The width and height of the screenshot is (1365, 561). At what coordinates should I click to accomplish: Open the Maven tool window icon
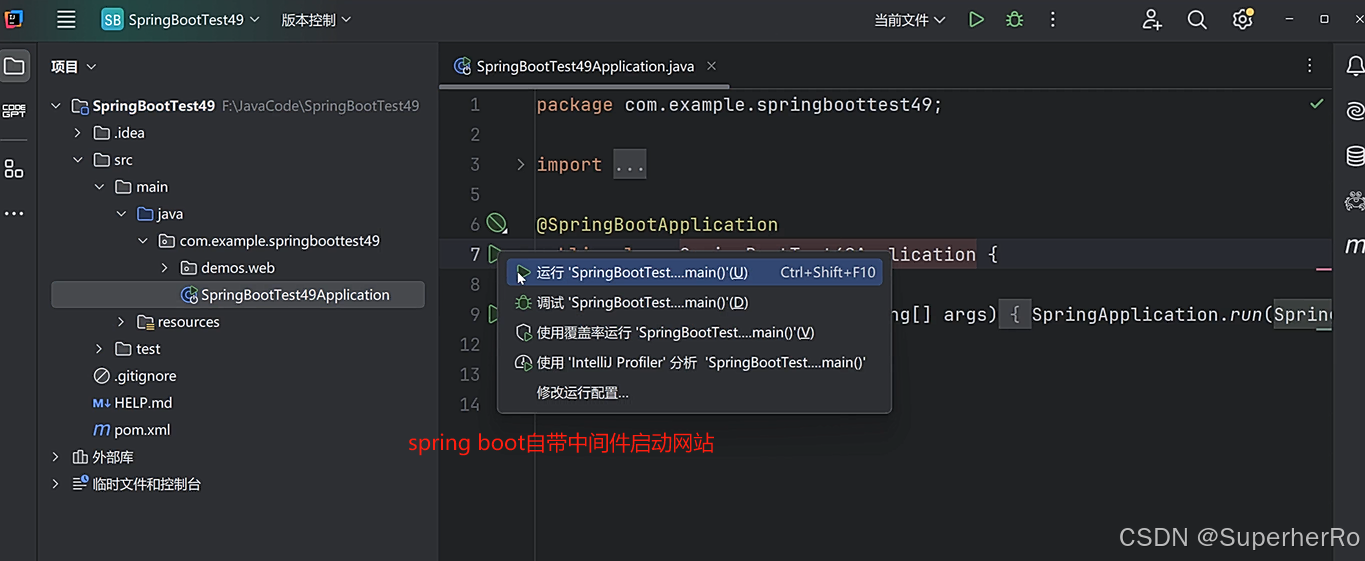click(1355, 245)
